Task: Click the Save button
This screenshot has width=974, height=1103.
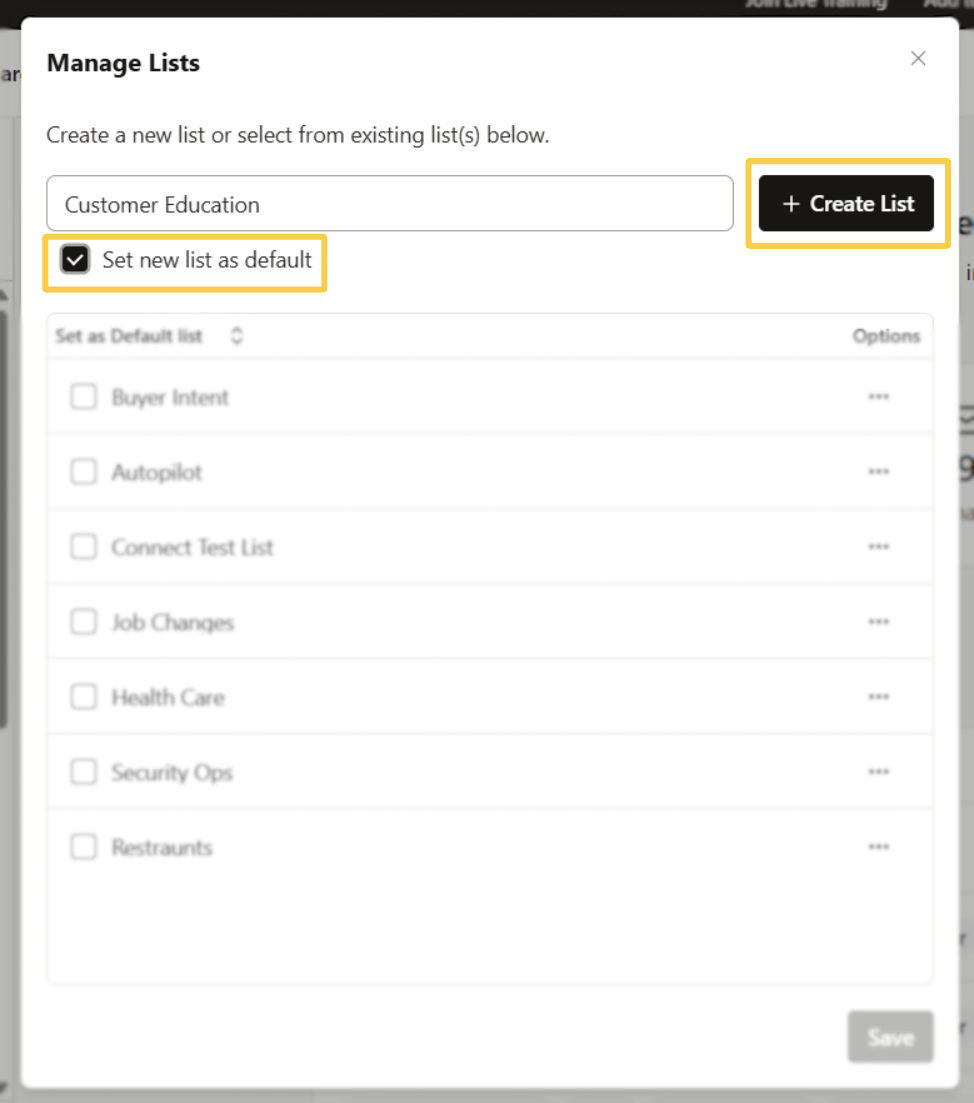Action: (890, 1037)
